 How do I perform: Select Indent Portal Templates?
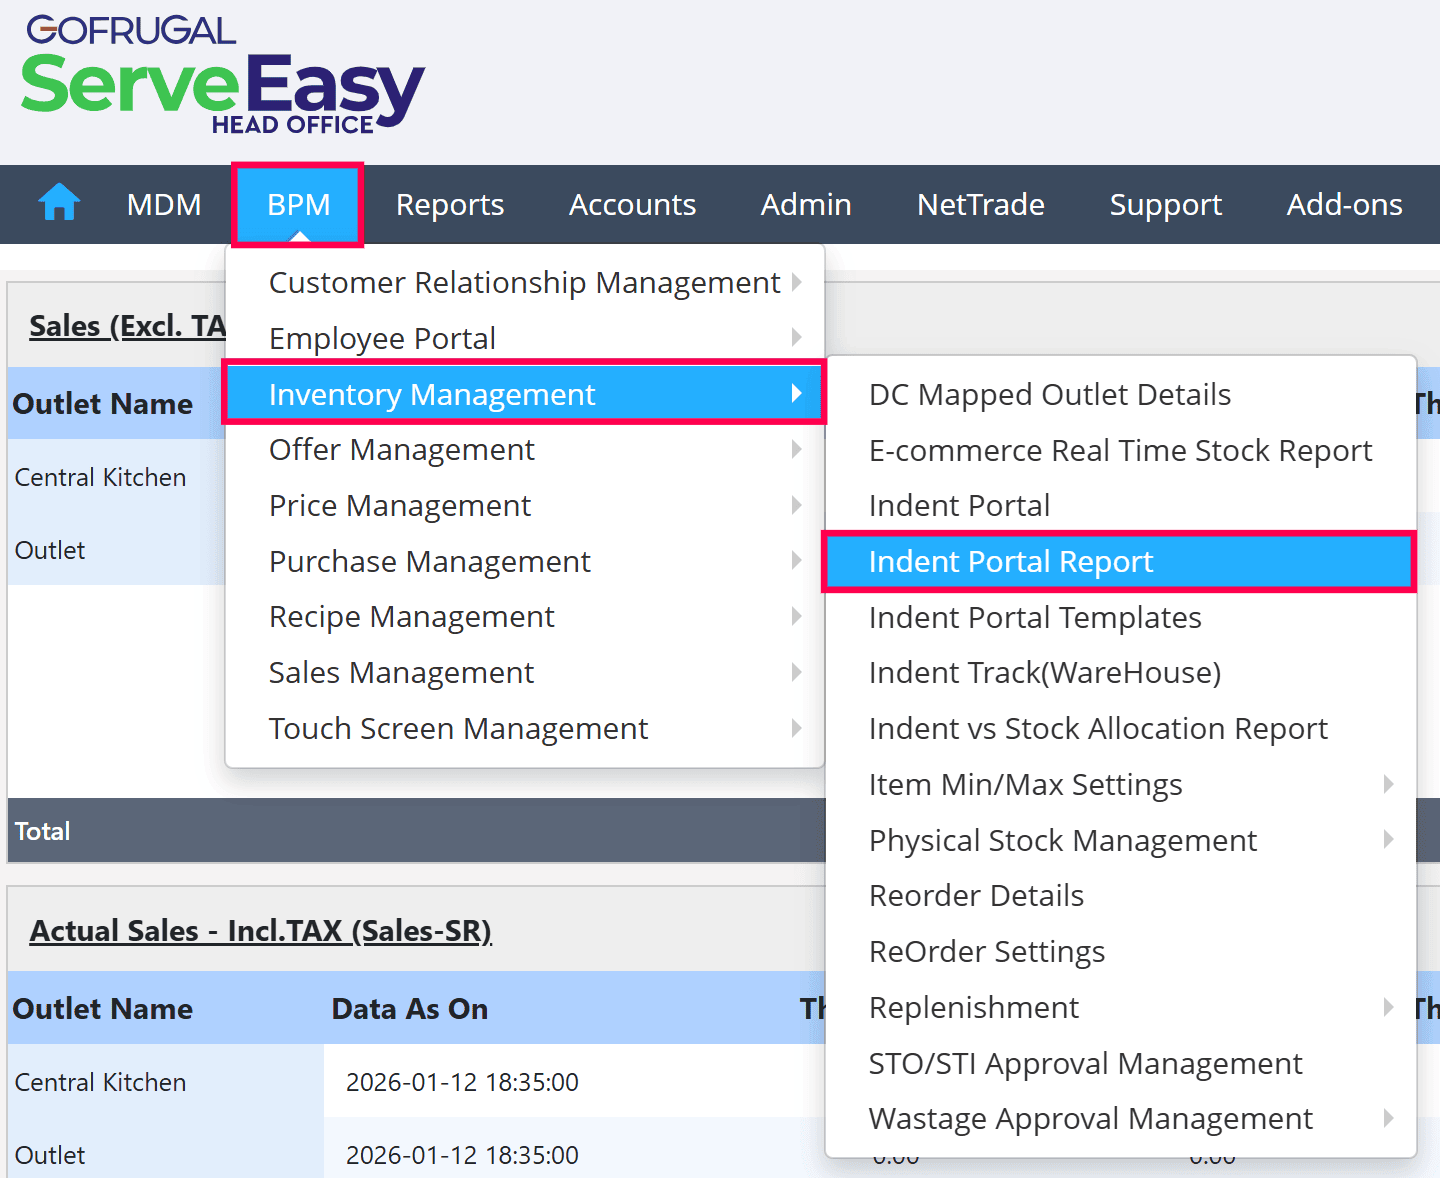coord(1120,618)
